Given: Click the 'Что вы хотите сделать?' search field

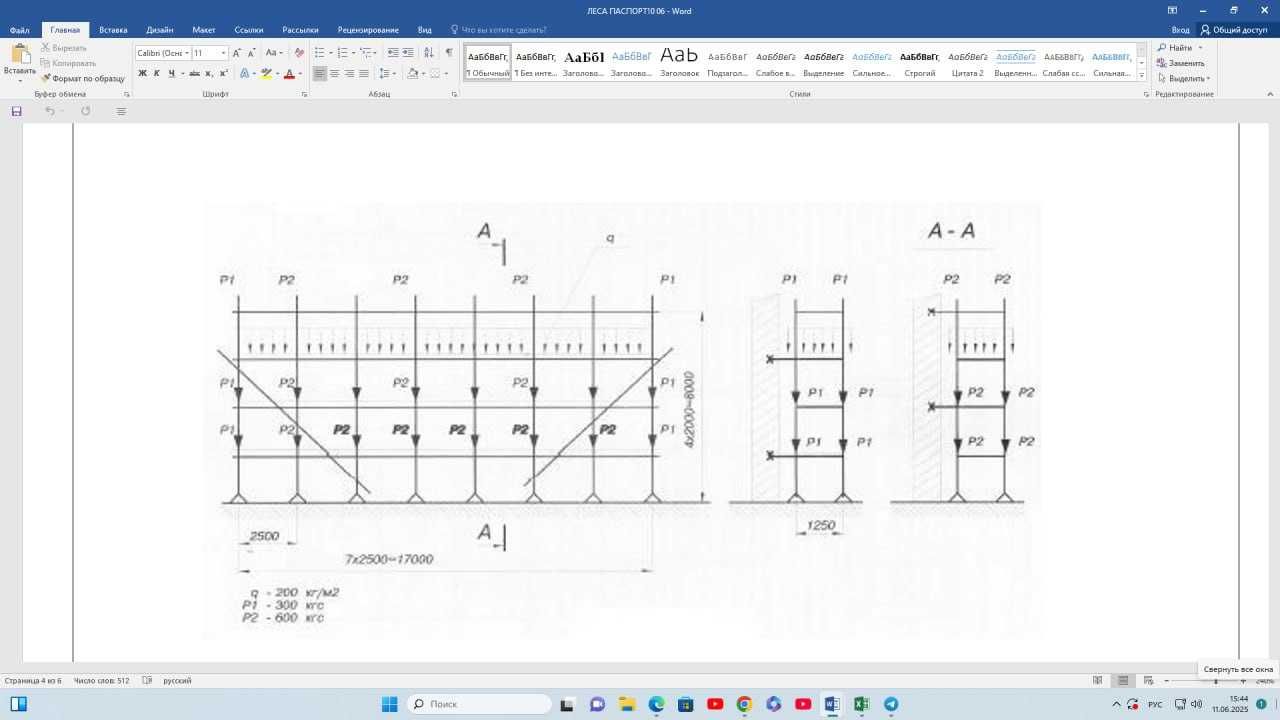Looking at the screenshot, I should click(498, 30).
